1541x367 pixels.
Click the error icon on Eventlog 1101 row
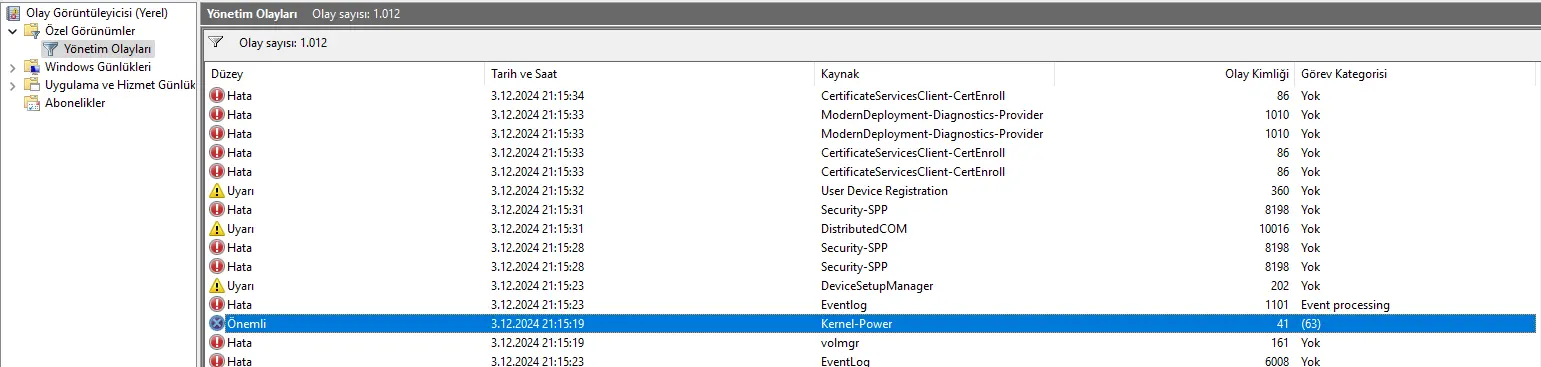click(217, 305)
